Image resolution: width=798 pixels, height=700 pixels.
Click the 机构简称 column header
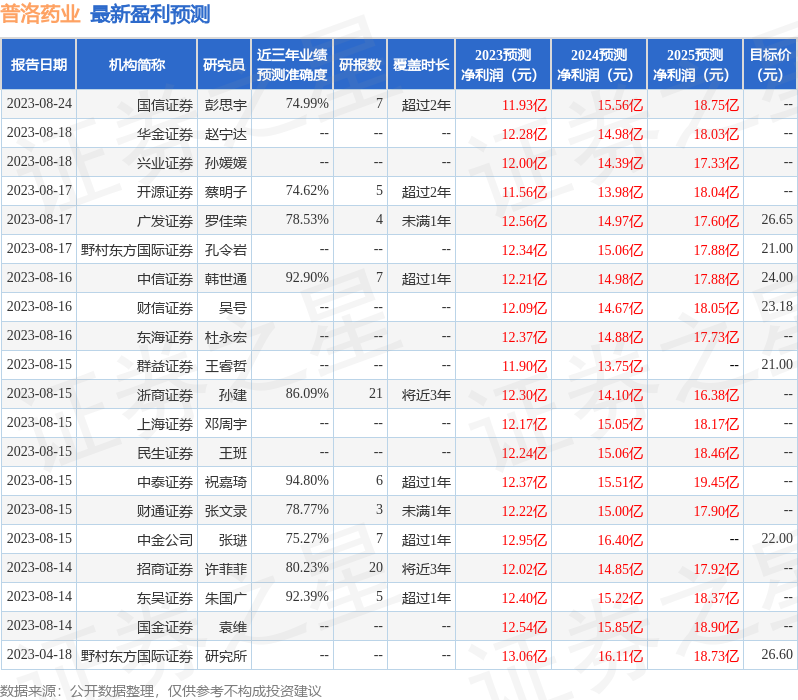(x=136, y=65)
